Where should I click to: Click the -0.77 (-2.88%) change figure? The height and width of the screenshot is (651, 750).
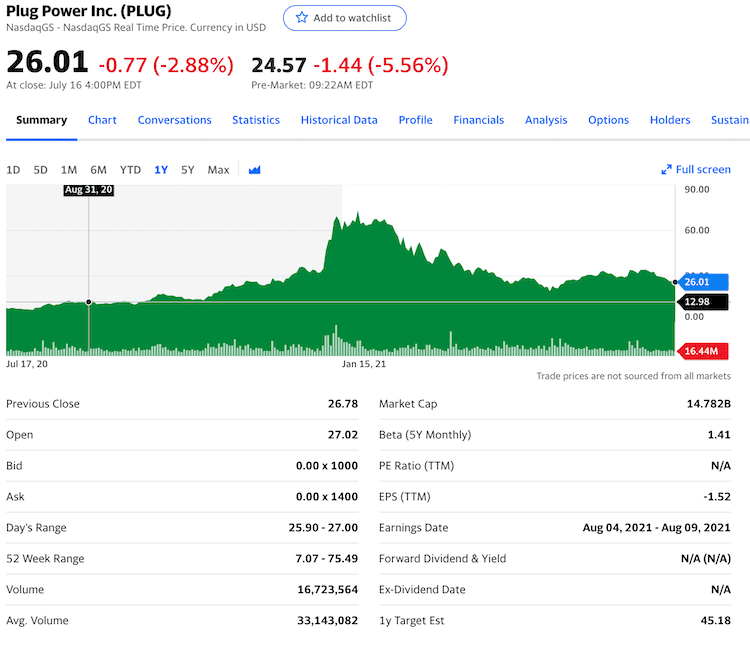[166, 65]
